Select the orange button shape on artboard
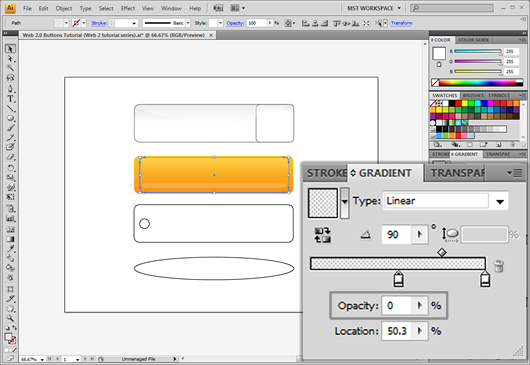The height and width of the screenshot is (365, 530). [x=214, y=175]
